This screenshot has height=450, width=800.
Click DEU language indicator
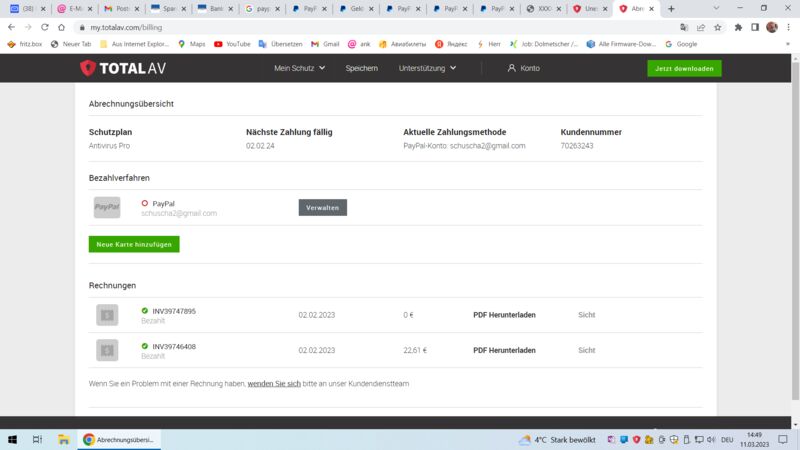pyautogui.click(x=728, y=439)
